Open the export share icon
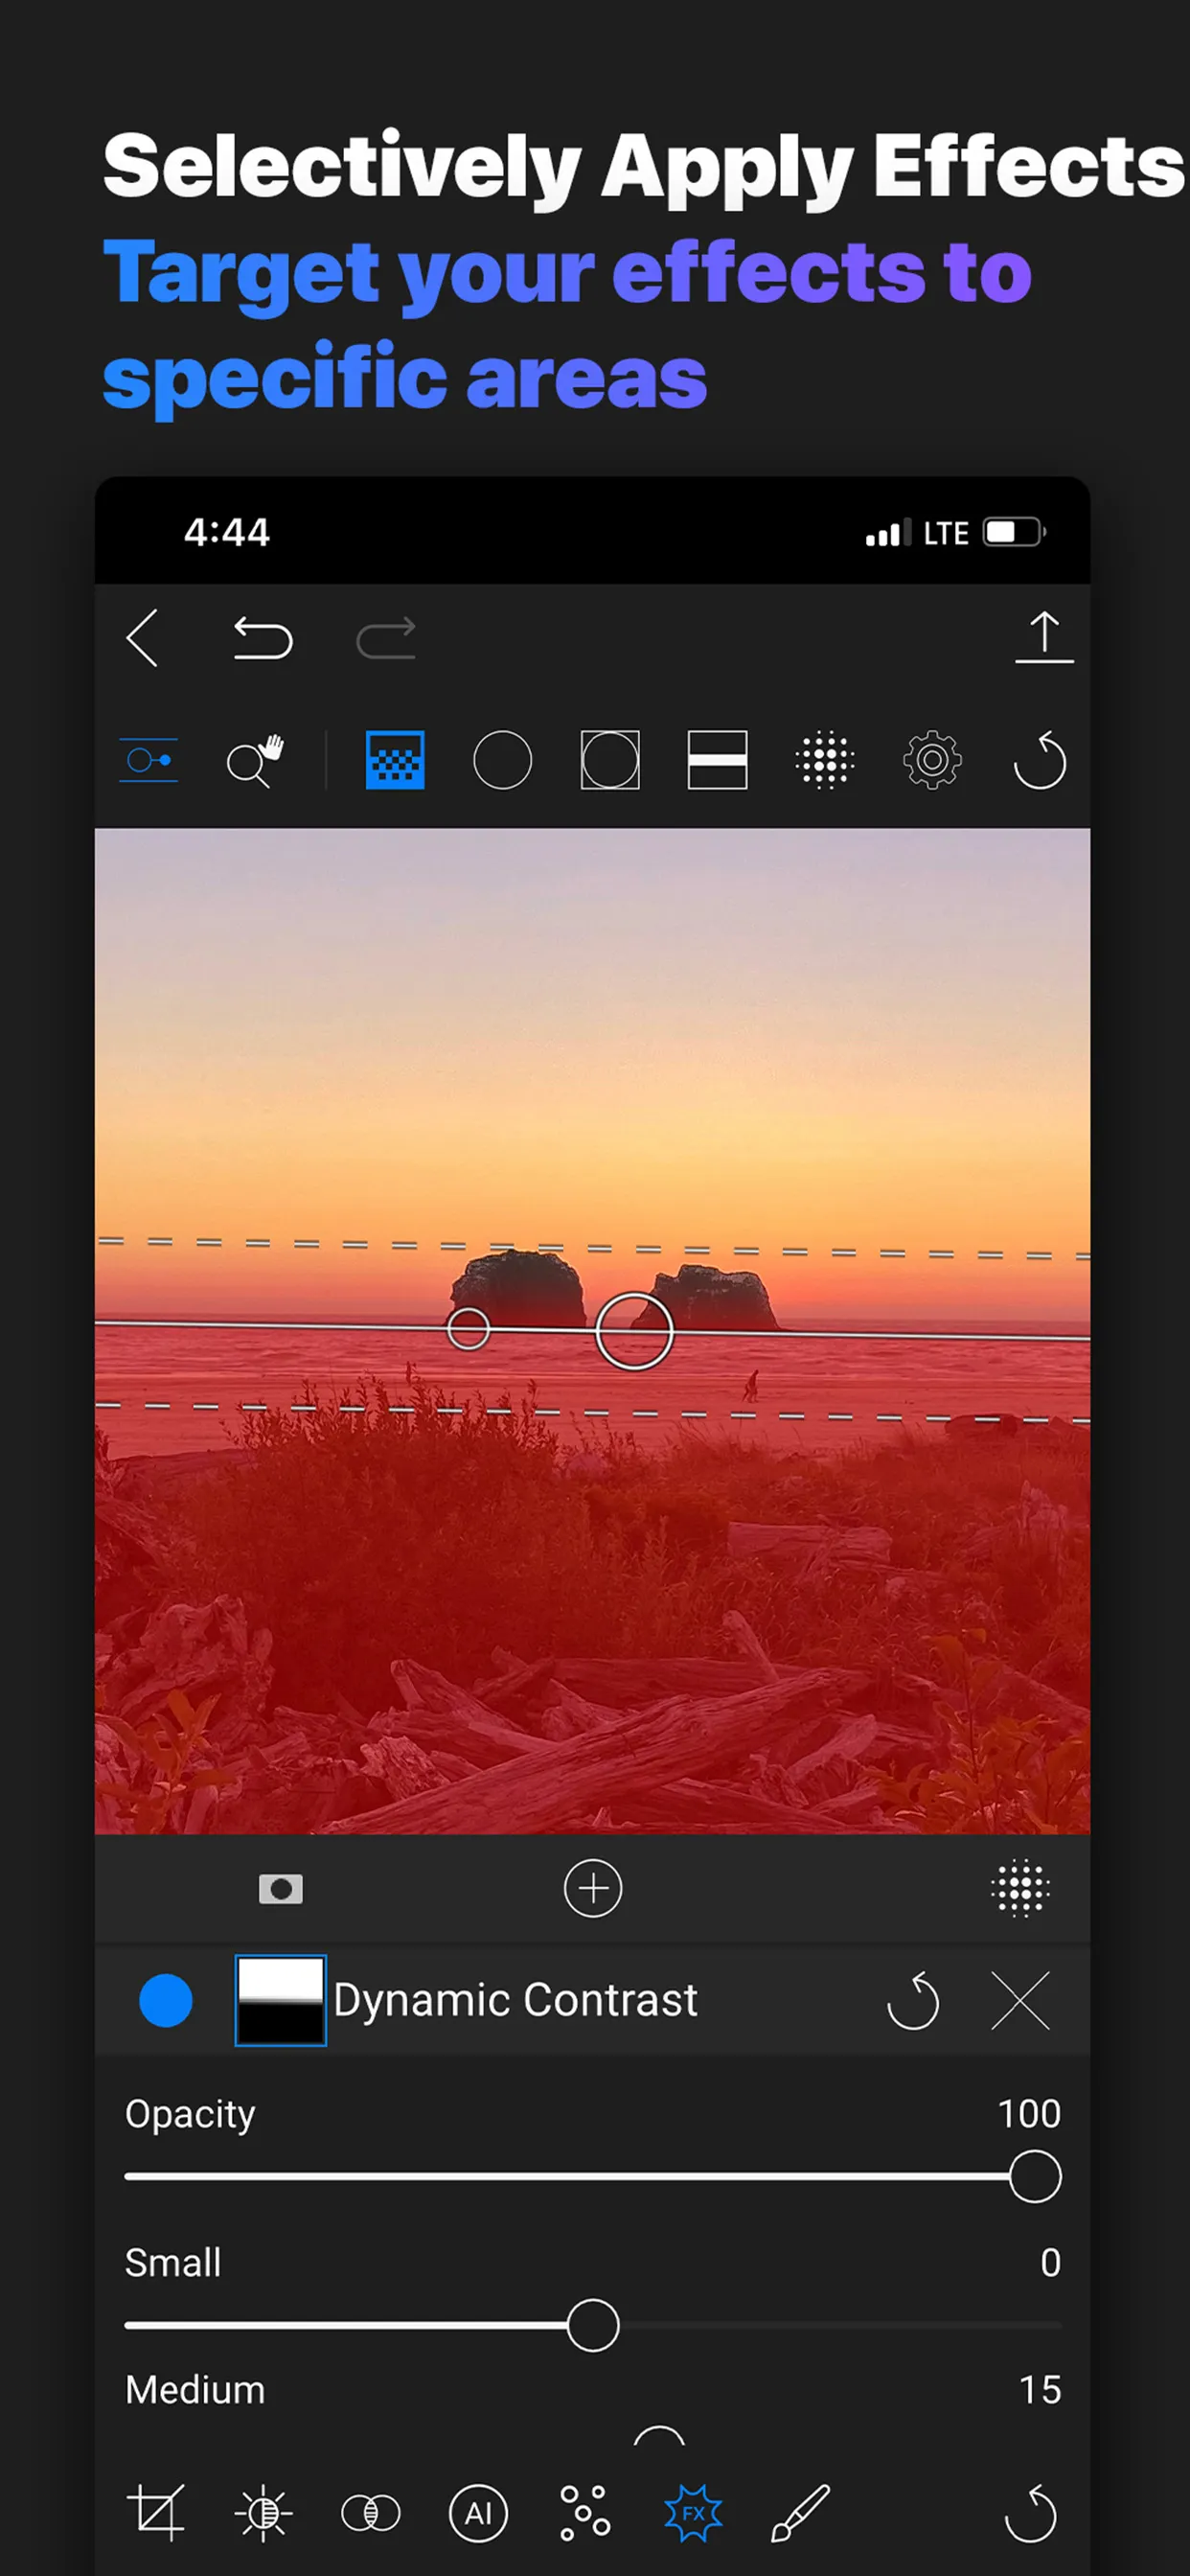1190x2576 pixels. [x=1044, y=637]
